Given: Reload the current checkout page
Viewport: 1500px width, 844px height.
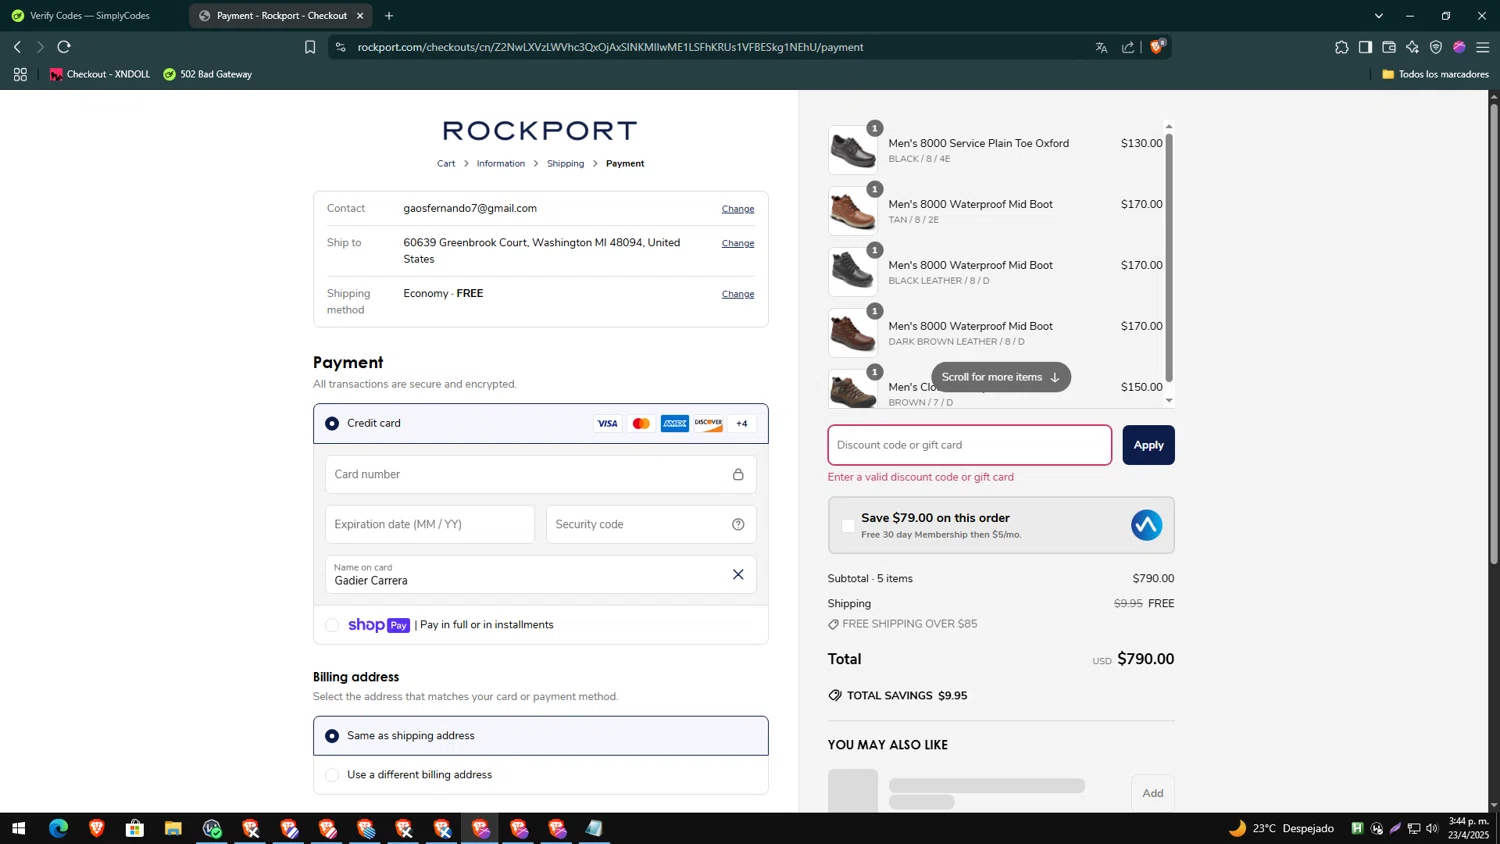Looking at the screenshot, I should pyautogui.click(x=64, y=47).
